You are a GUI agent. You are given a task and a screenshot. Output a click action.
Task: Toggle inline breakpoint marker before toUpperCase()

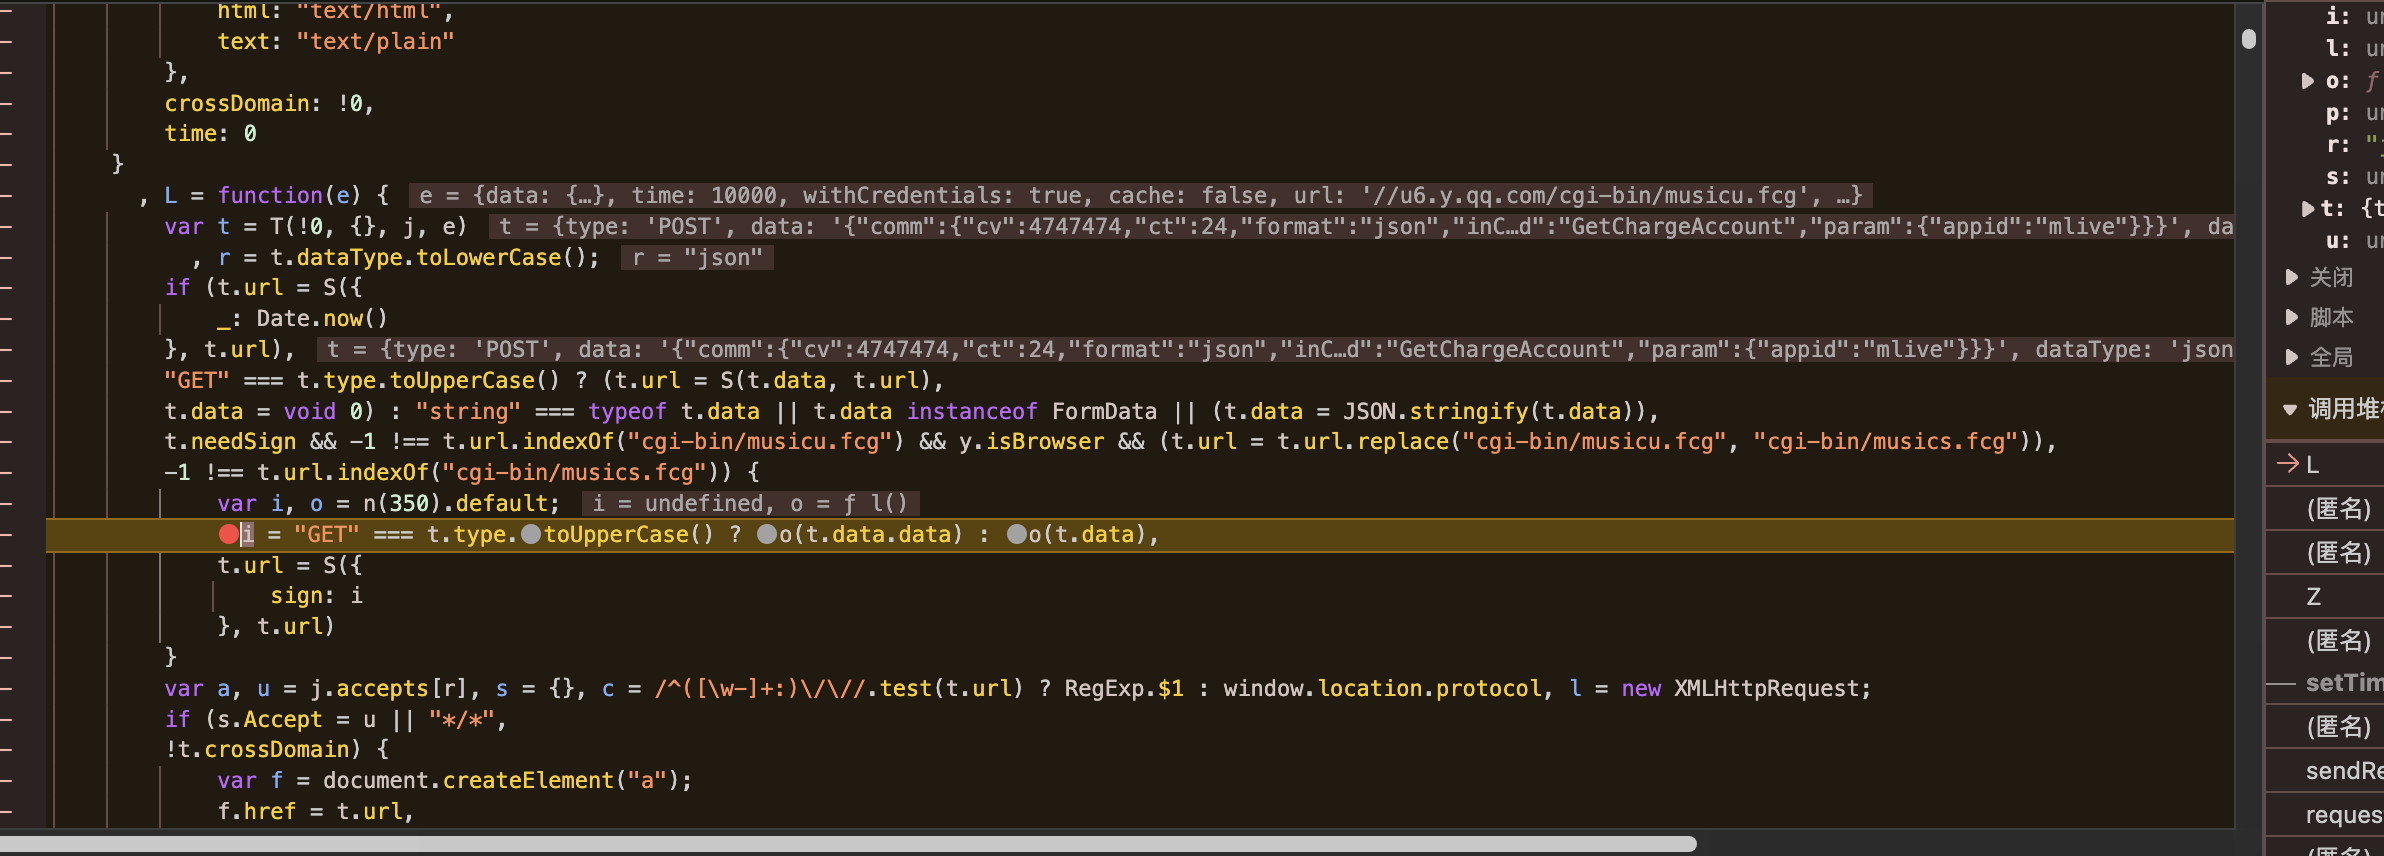(531, 534)
